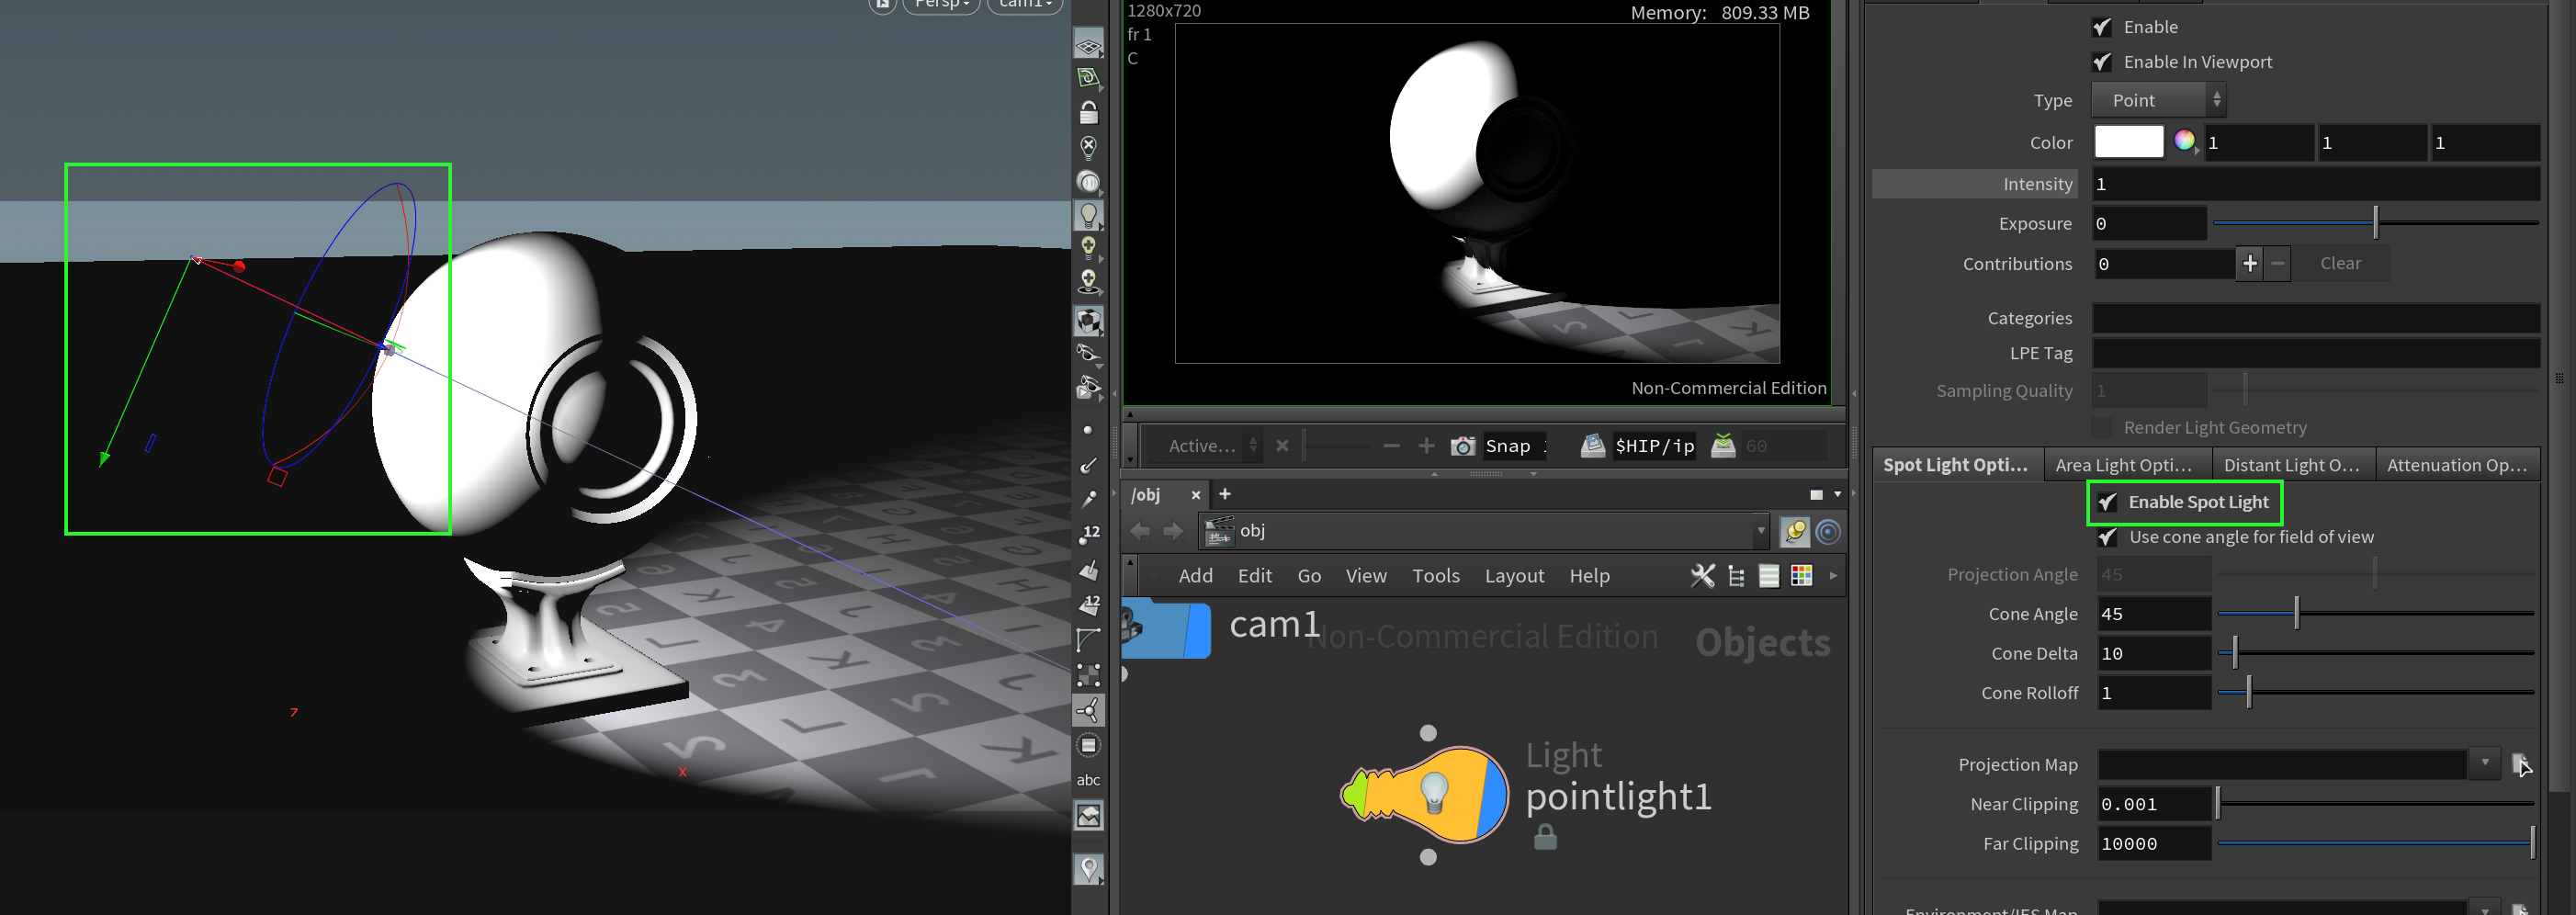Image resolution: width=2576 pixels, height=915 pixels.
Task: Uncheck Use cone angle for field of view
Action: click(x=2107, y=537)
